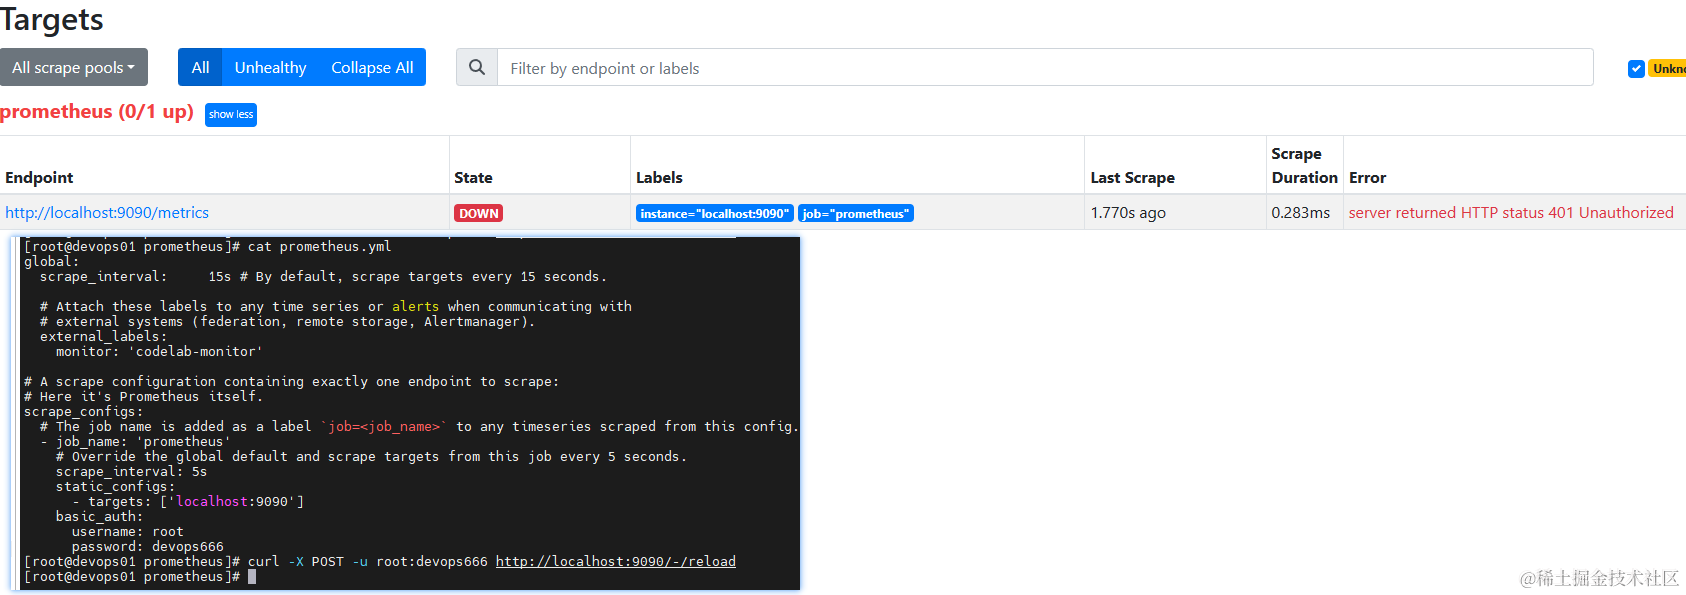Click the Endpoint column header

click(x=39, y=178)
